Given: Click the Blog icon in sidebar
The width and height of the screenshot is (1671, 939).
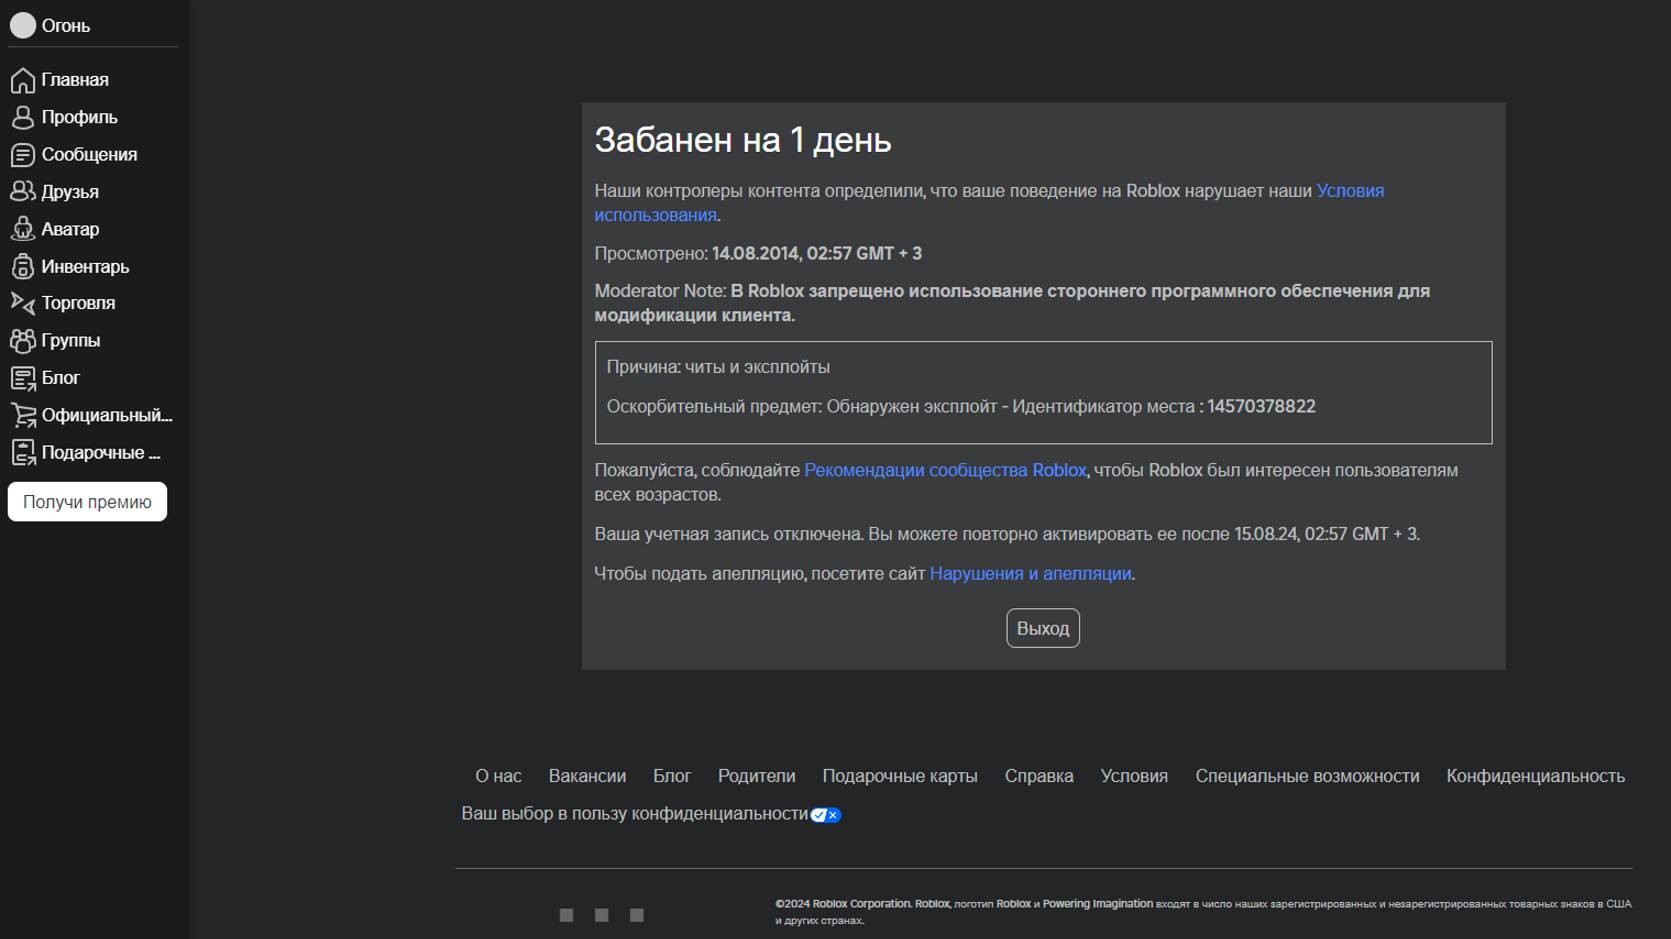Looking at the screenshot, I should click(x=22, y=378).
